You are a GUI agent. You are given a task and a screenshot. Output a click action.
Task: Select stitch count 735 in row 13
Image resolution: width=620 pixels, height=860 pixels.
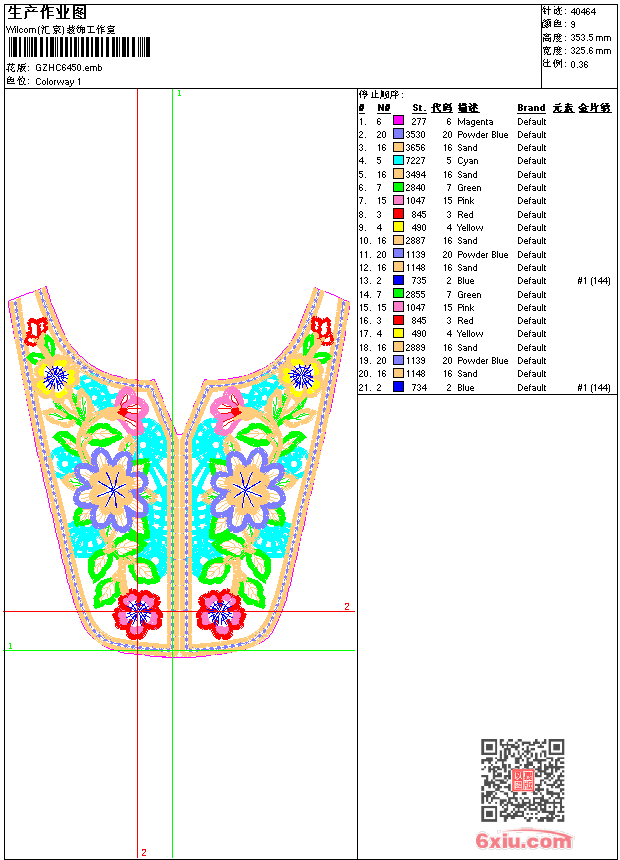(419, 281)
